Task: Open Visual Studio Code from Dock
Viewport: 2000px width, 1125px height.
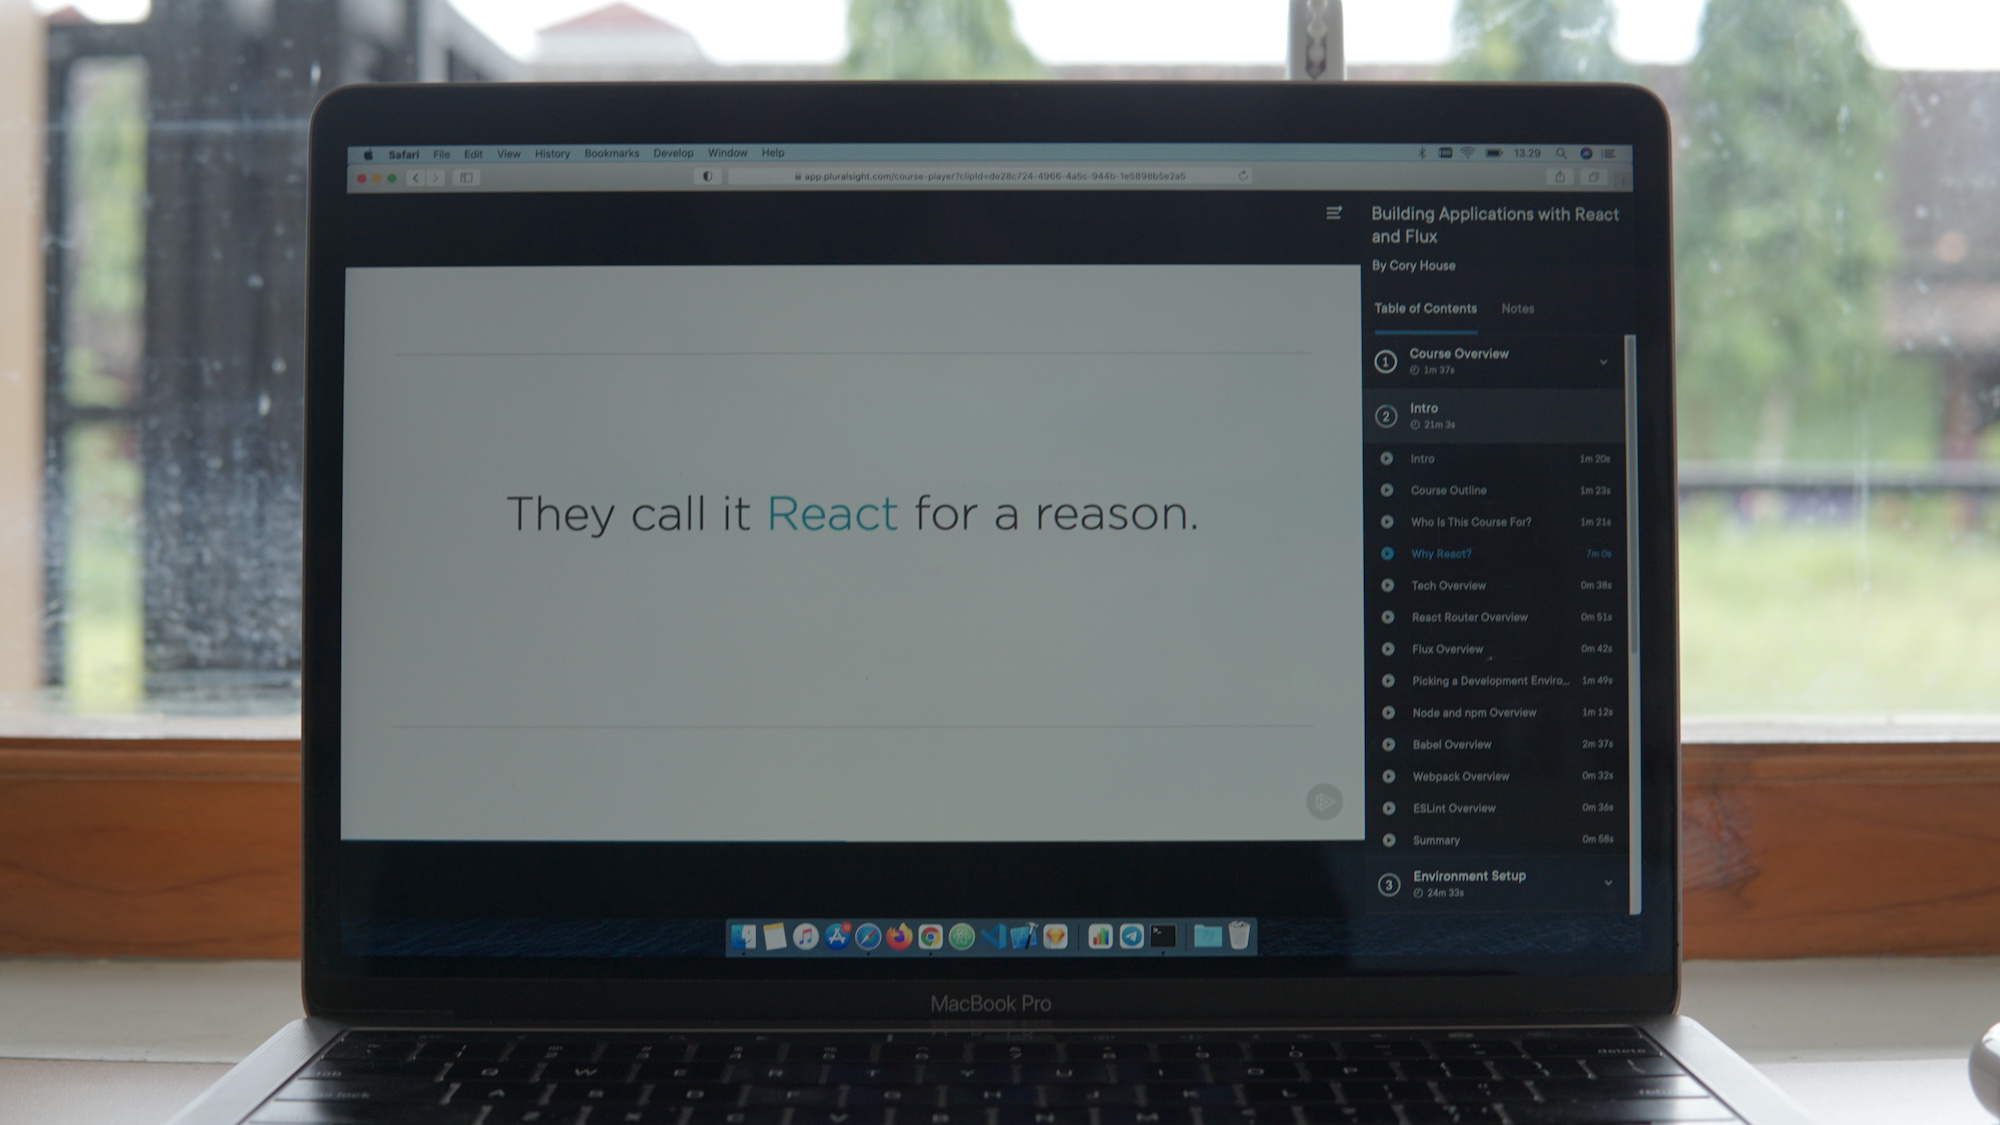Action: click(993, 936)
